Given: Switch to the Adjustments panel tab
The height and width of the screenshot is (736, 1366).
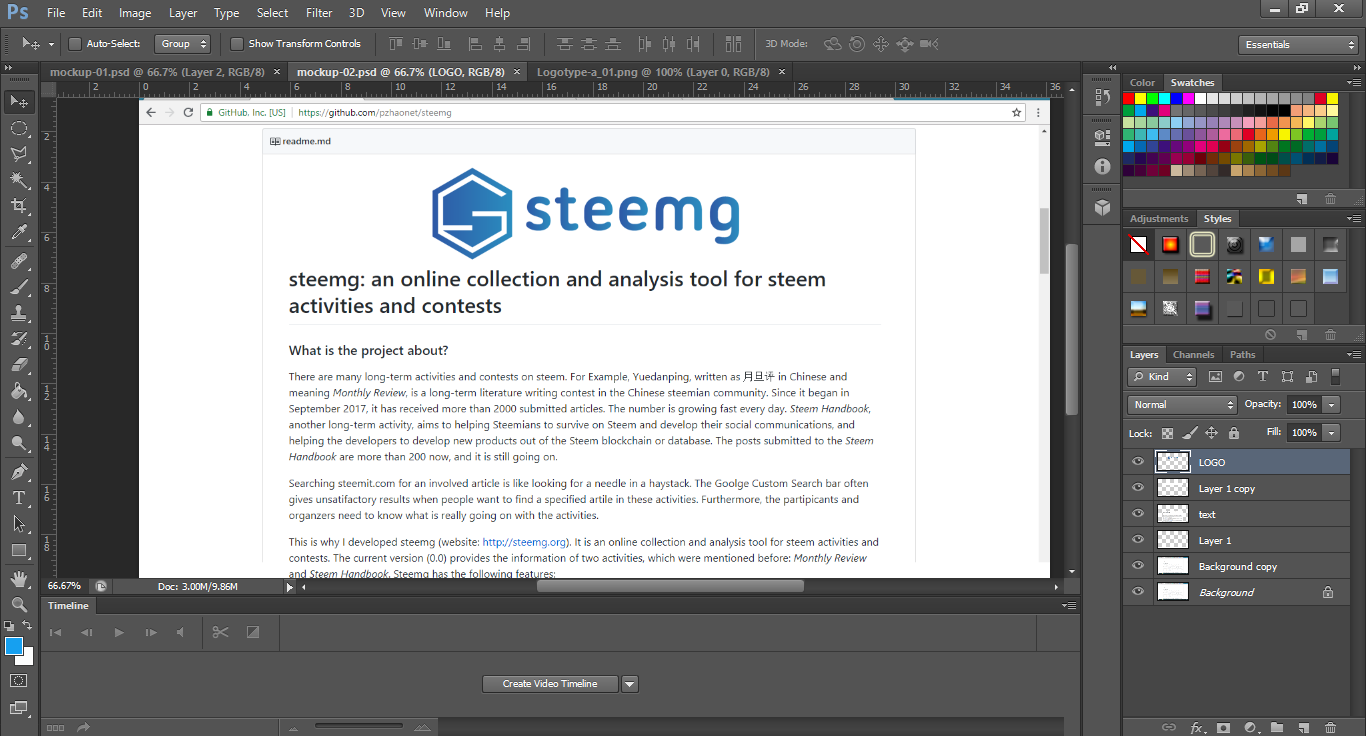Looking at the screenshot, I should (1159, 219).
